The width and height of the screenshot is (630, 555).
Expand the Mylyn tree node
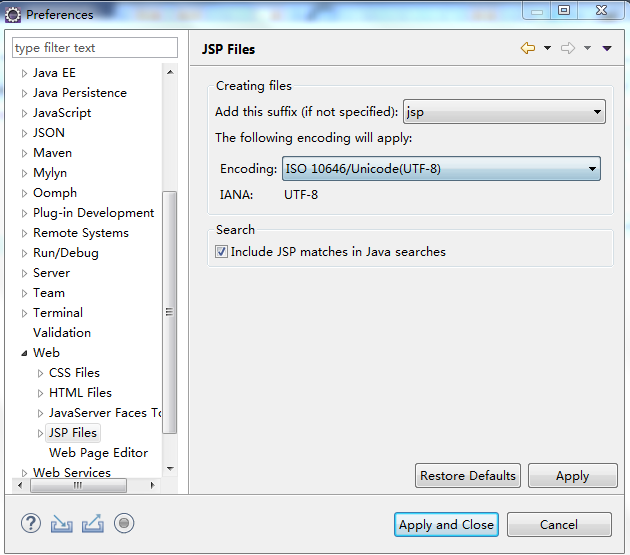pos(24,174)
